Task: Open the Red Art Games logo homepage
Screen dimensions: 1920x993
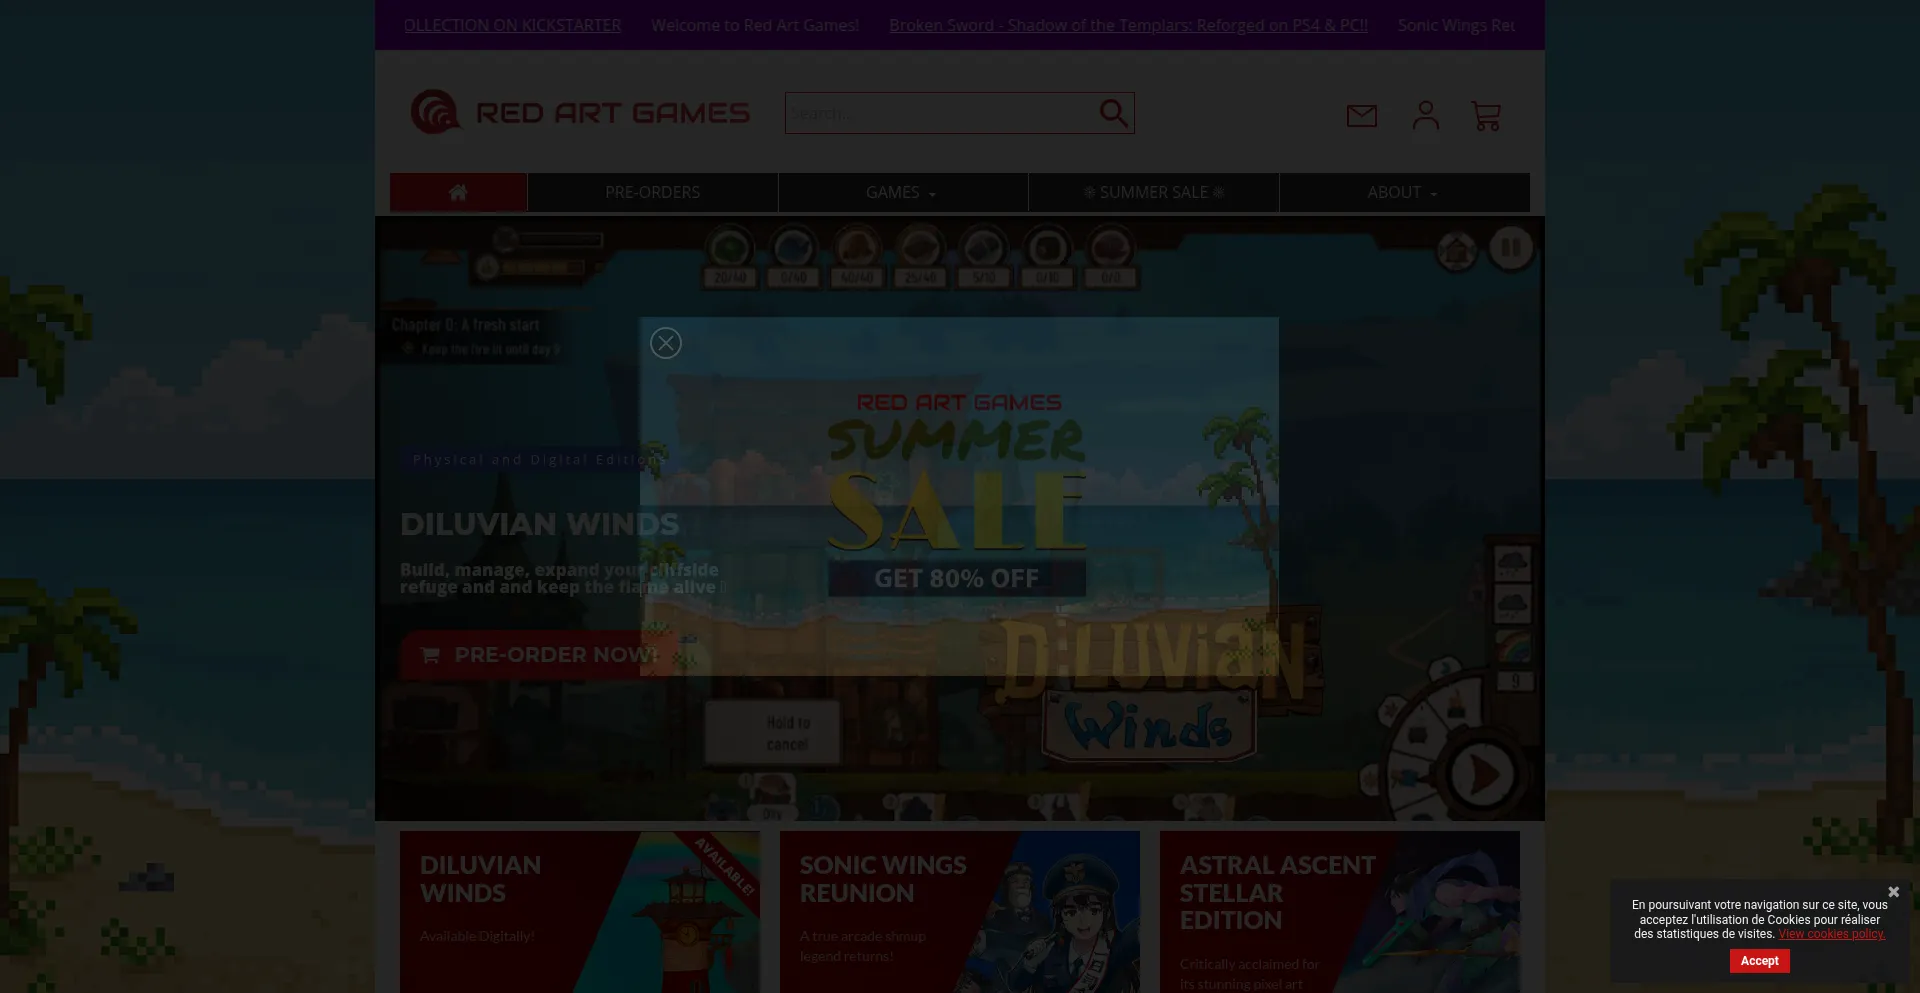Action: pos(580,112)
